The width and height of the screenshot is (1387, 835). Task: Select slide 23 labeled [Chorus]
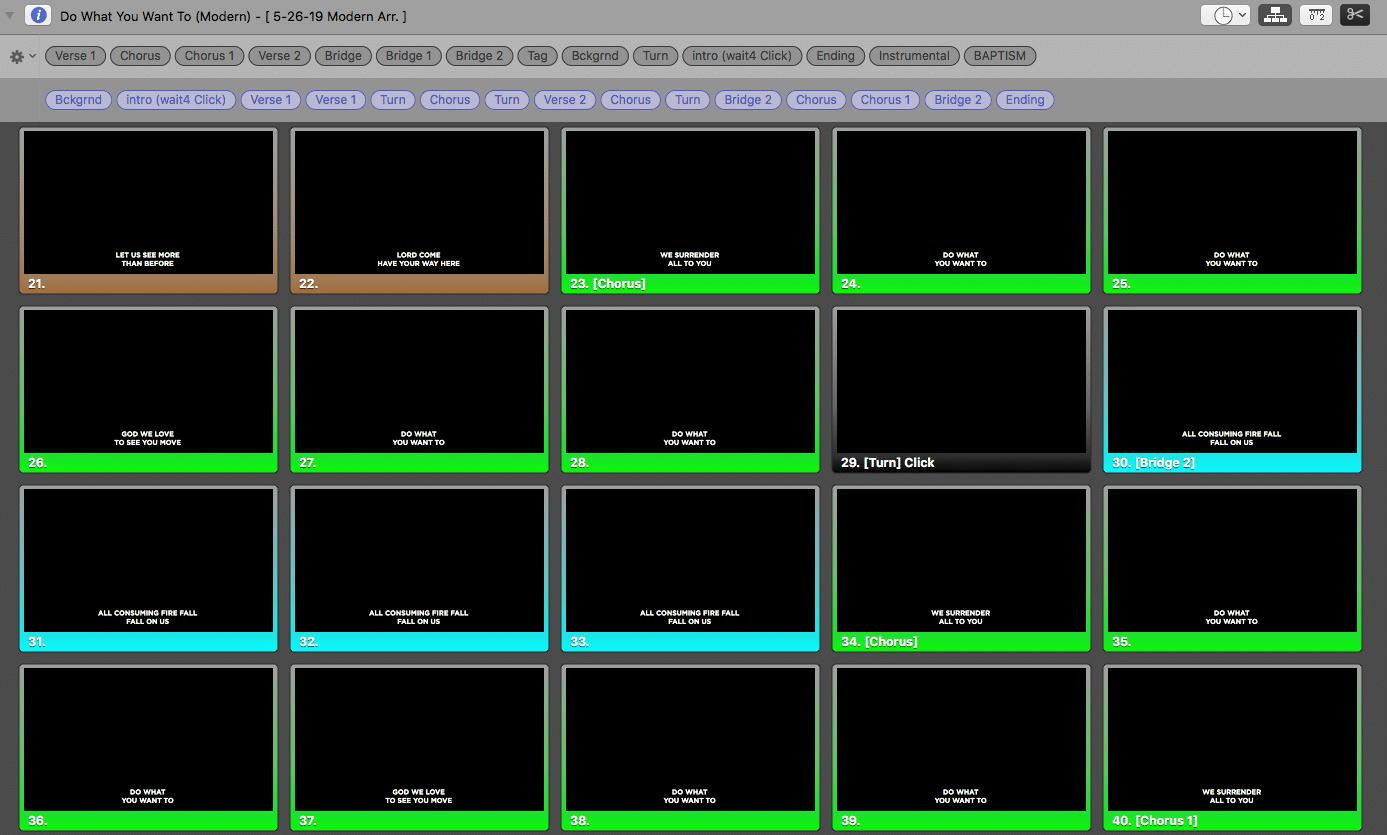(690, 210)
